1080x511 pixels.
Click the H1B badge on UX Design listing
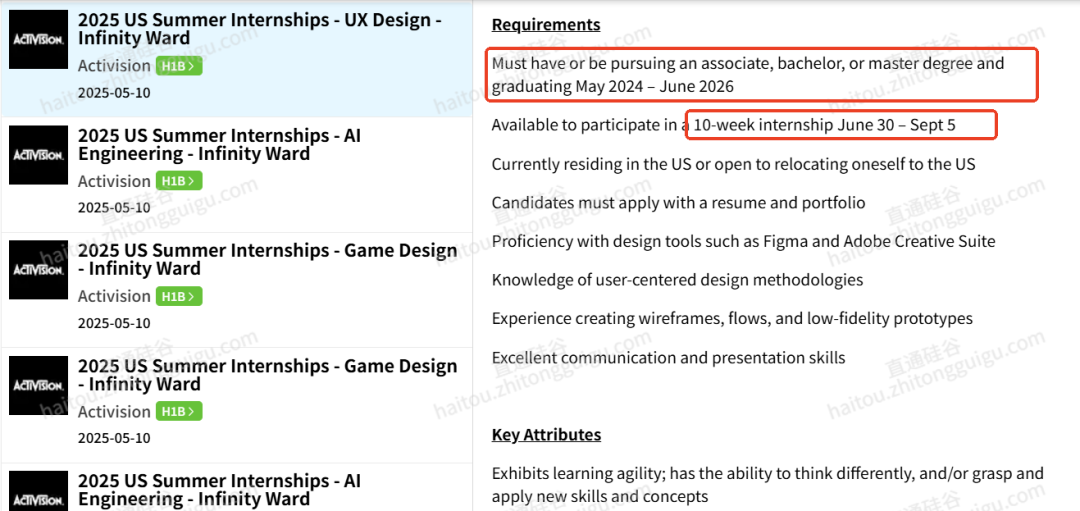(179, 66)
